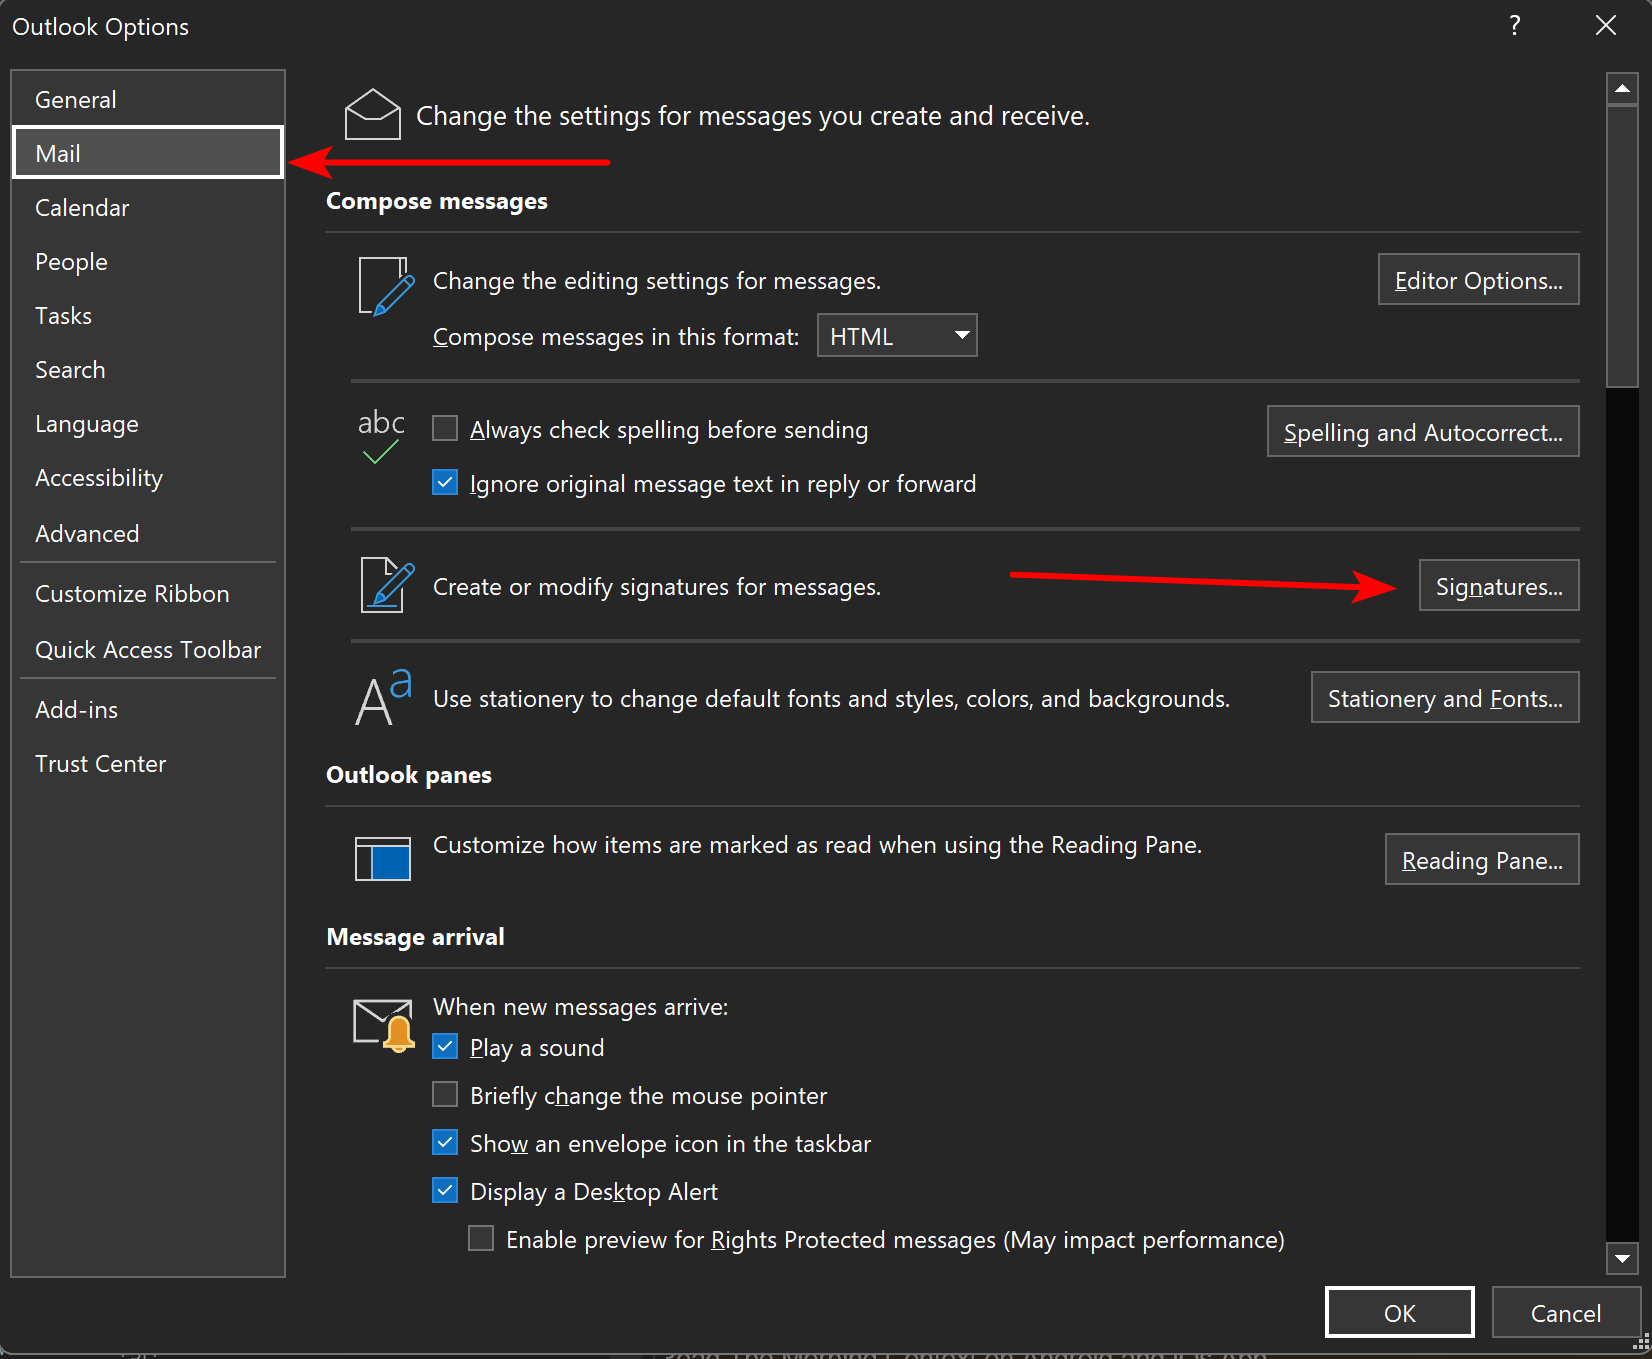Select the General category
Image resolution: width=1652 pixels, height=1359 pixels.
(x=148, y=99)
